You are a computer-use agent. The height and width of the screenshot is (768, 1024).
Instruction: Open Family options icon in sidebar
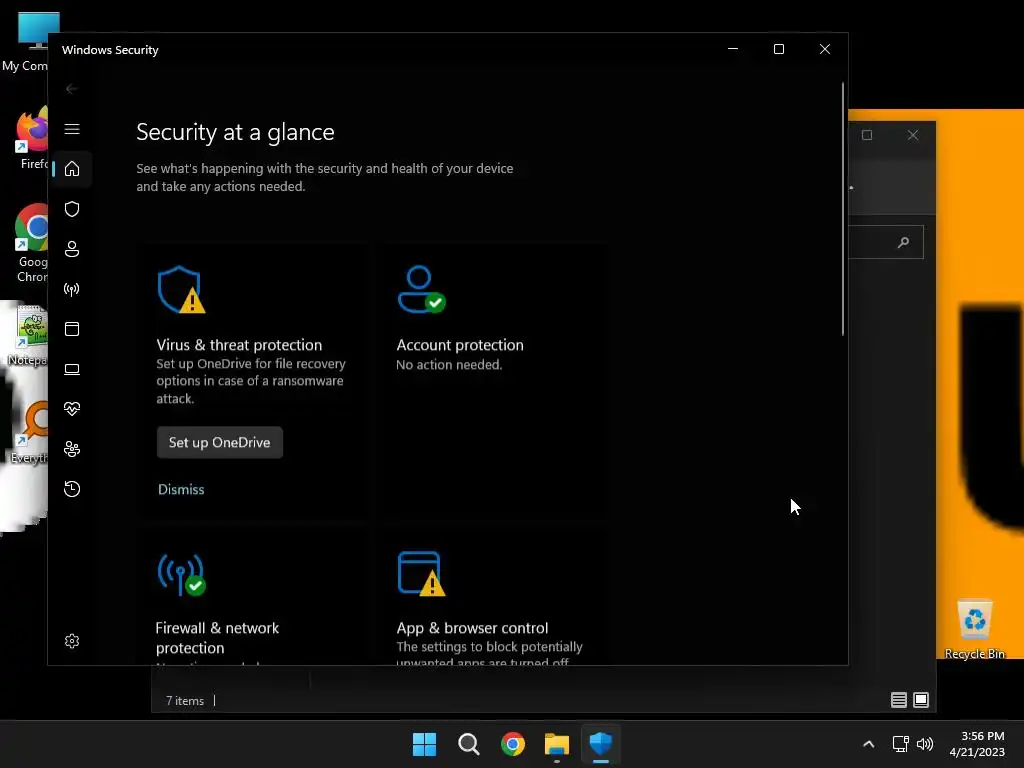(72, 449)
